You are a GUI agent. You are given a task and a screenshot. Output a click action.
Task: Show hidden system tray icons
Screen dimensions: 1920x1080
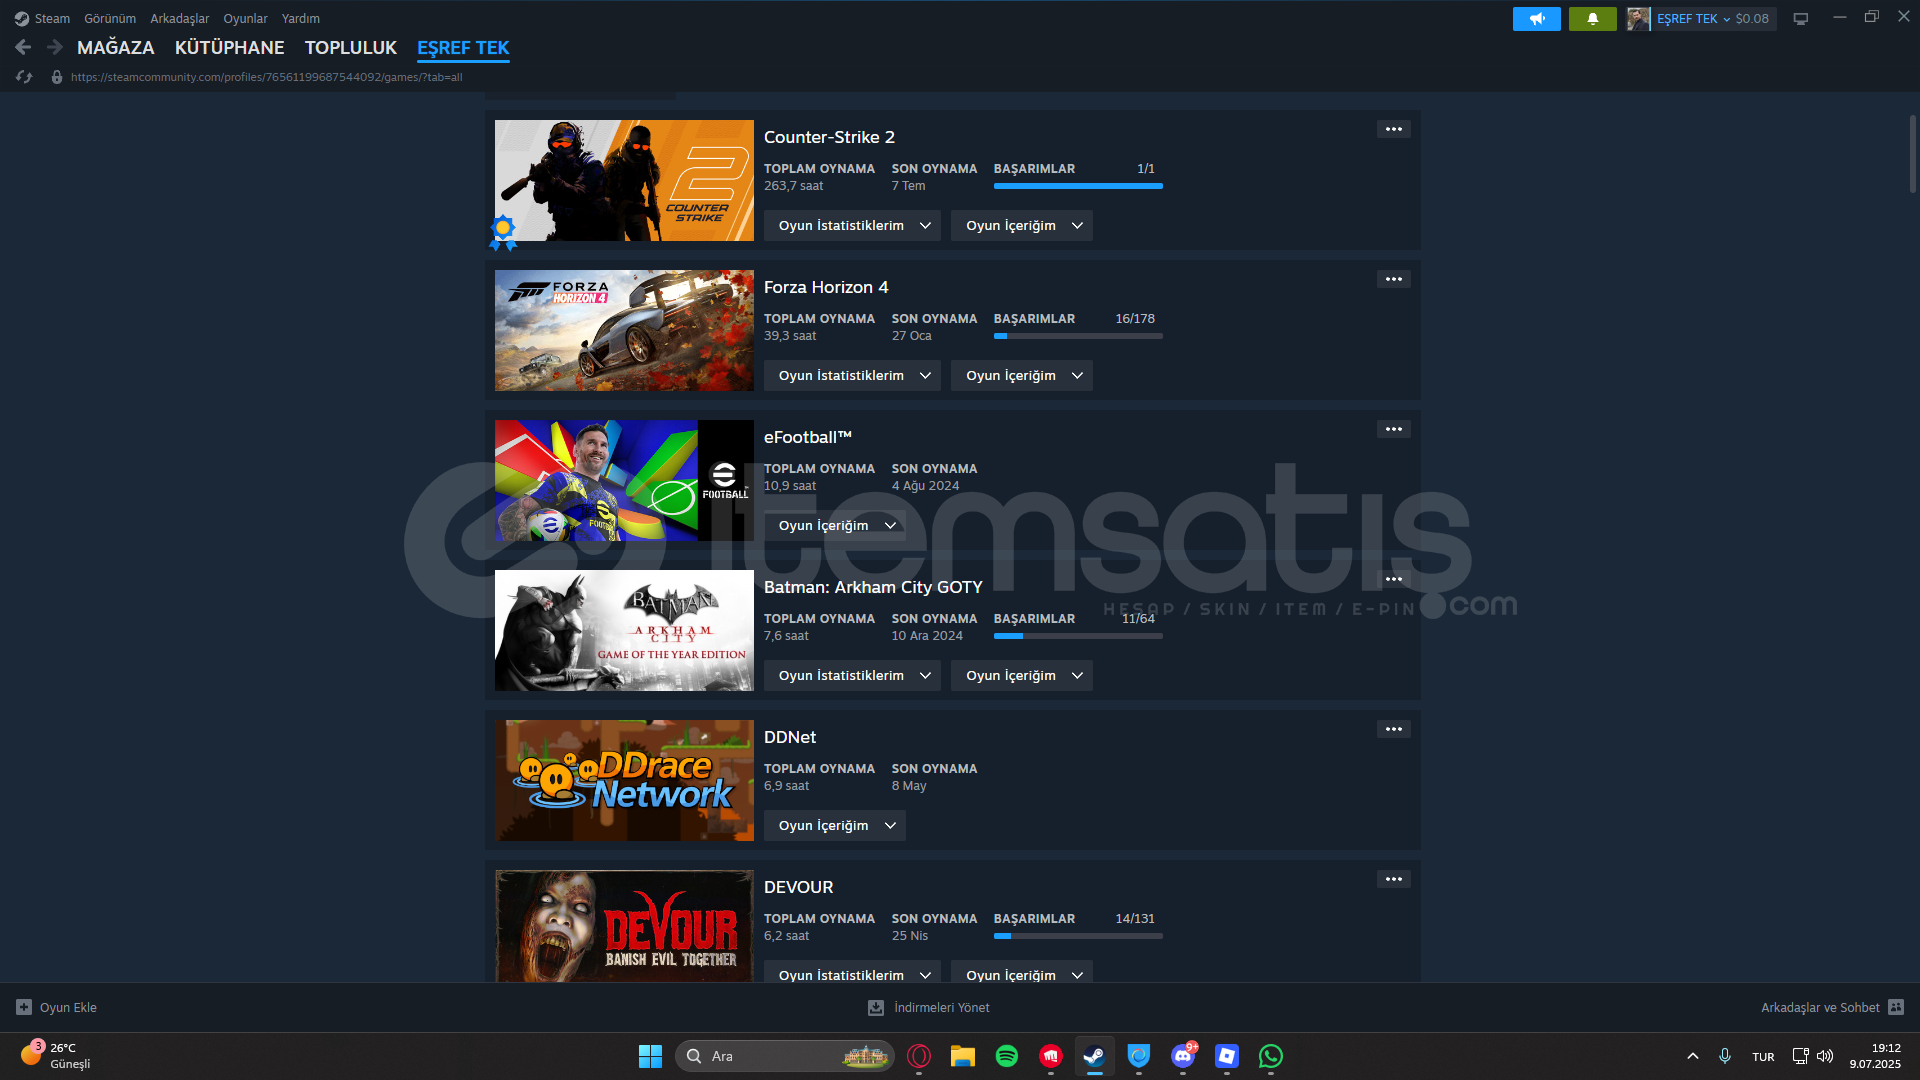[x=1693, y=1056]
